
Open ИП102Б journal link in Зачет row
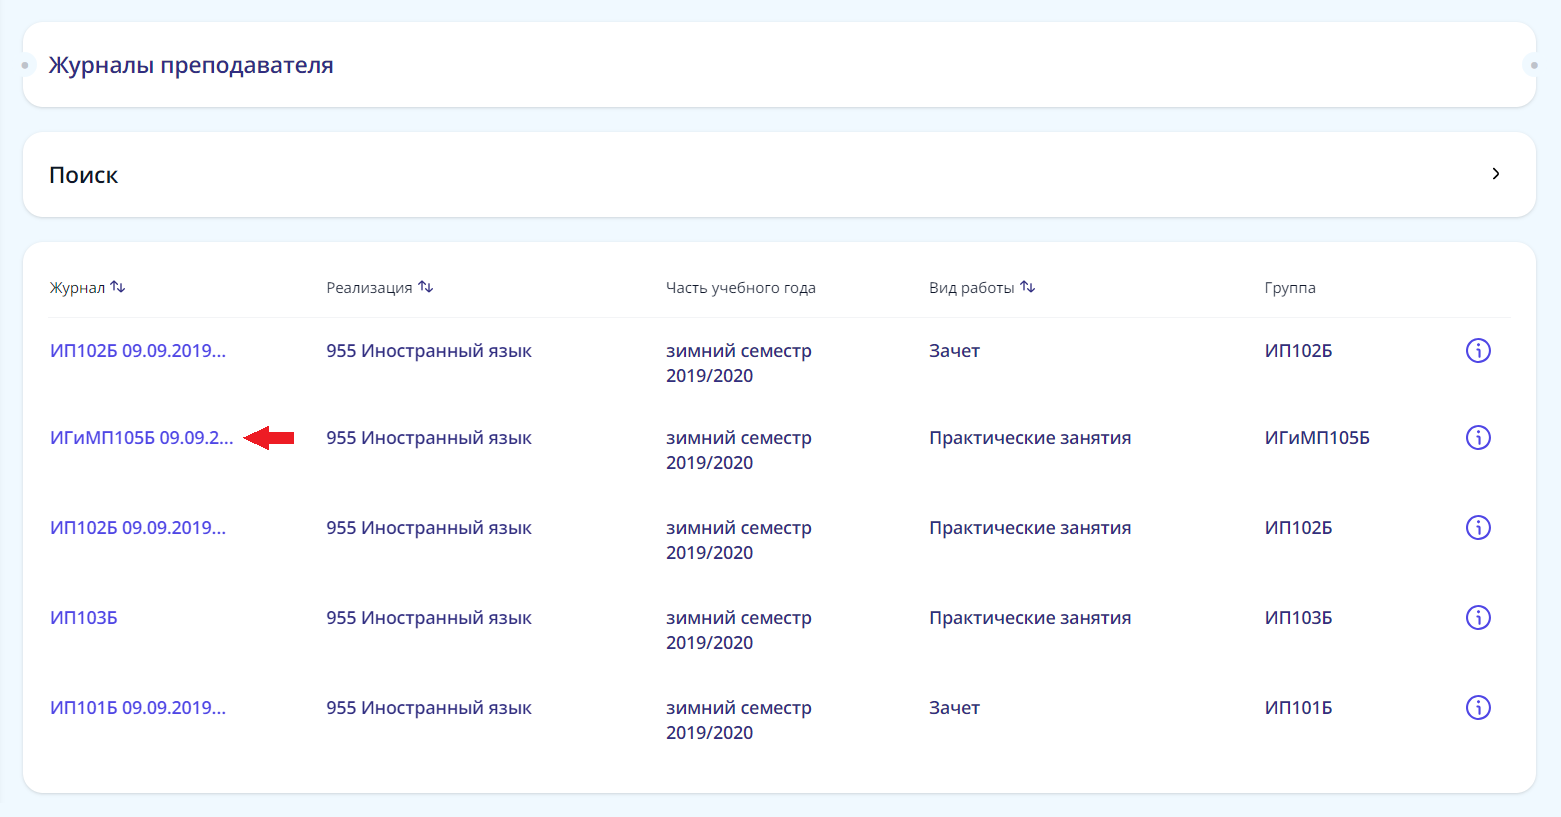point(137,351)
